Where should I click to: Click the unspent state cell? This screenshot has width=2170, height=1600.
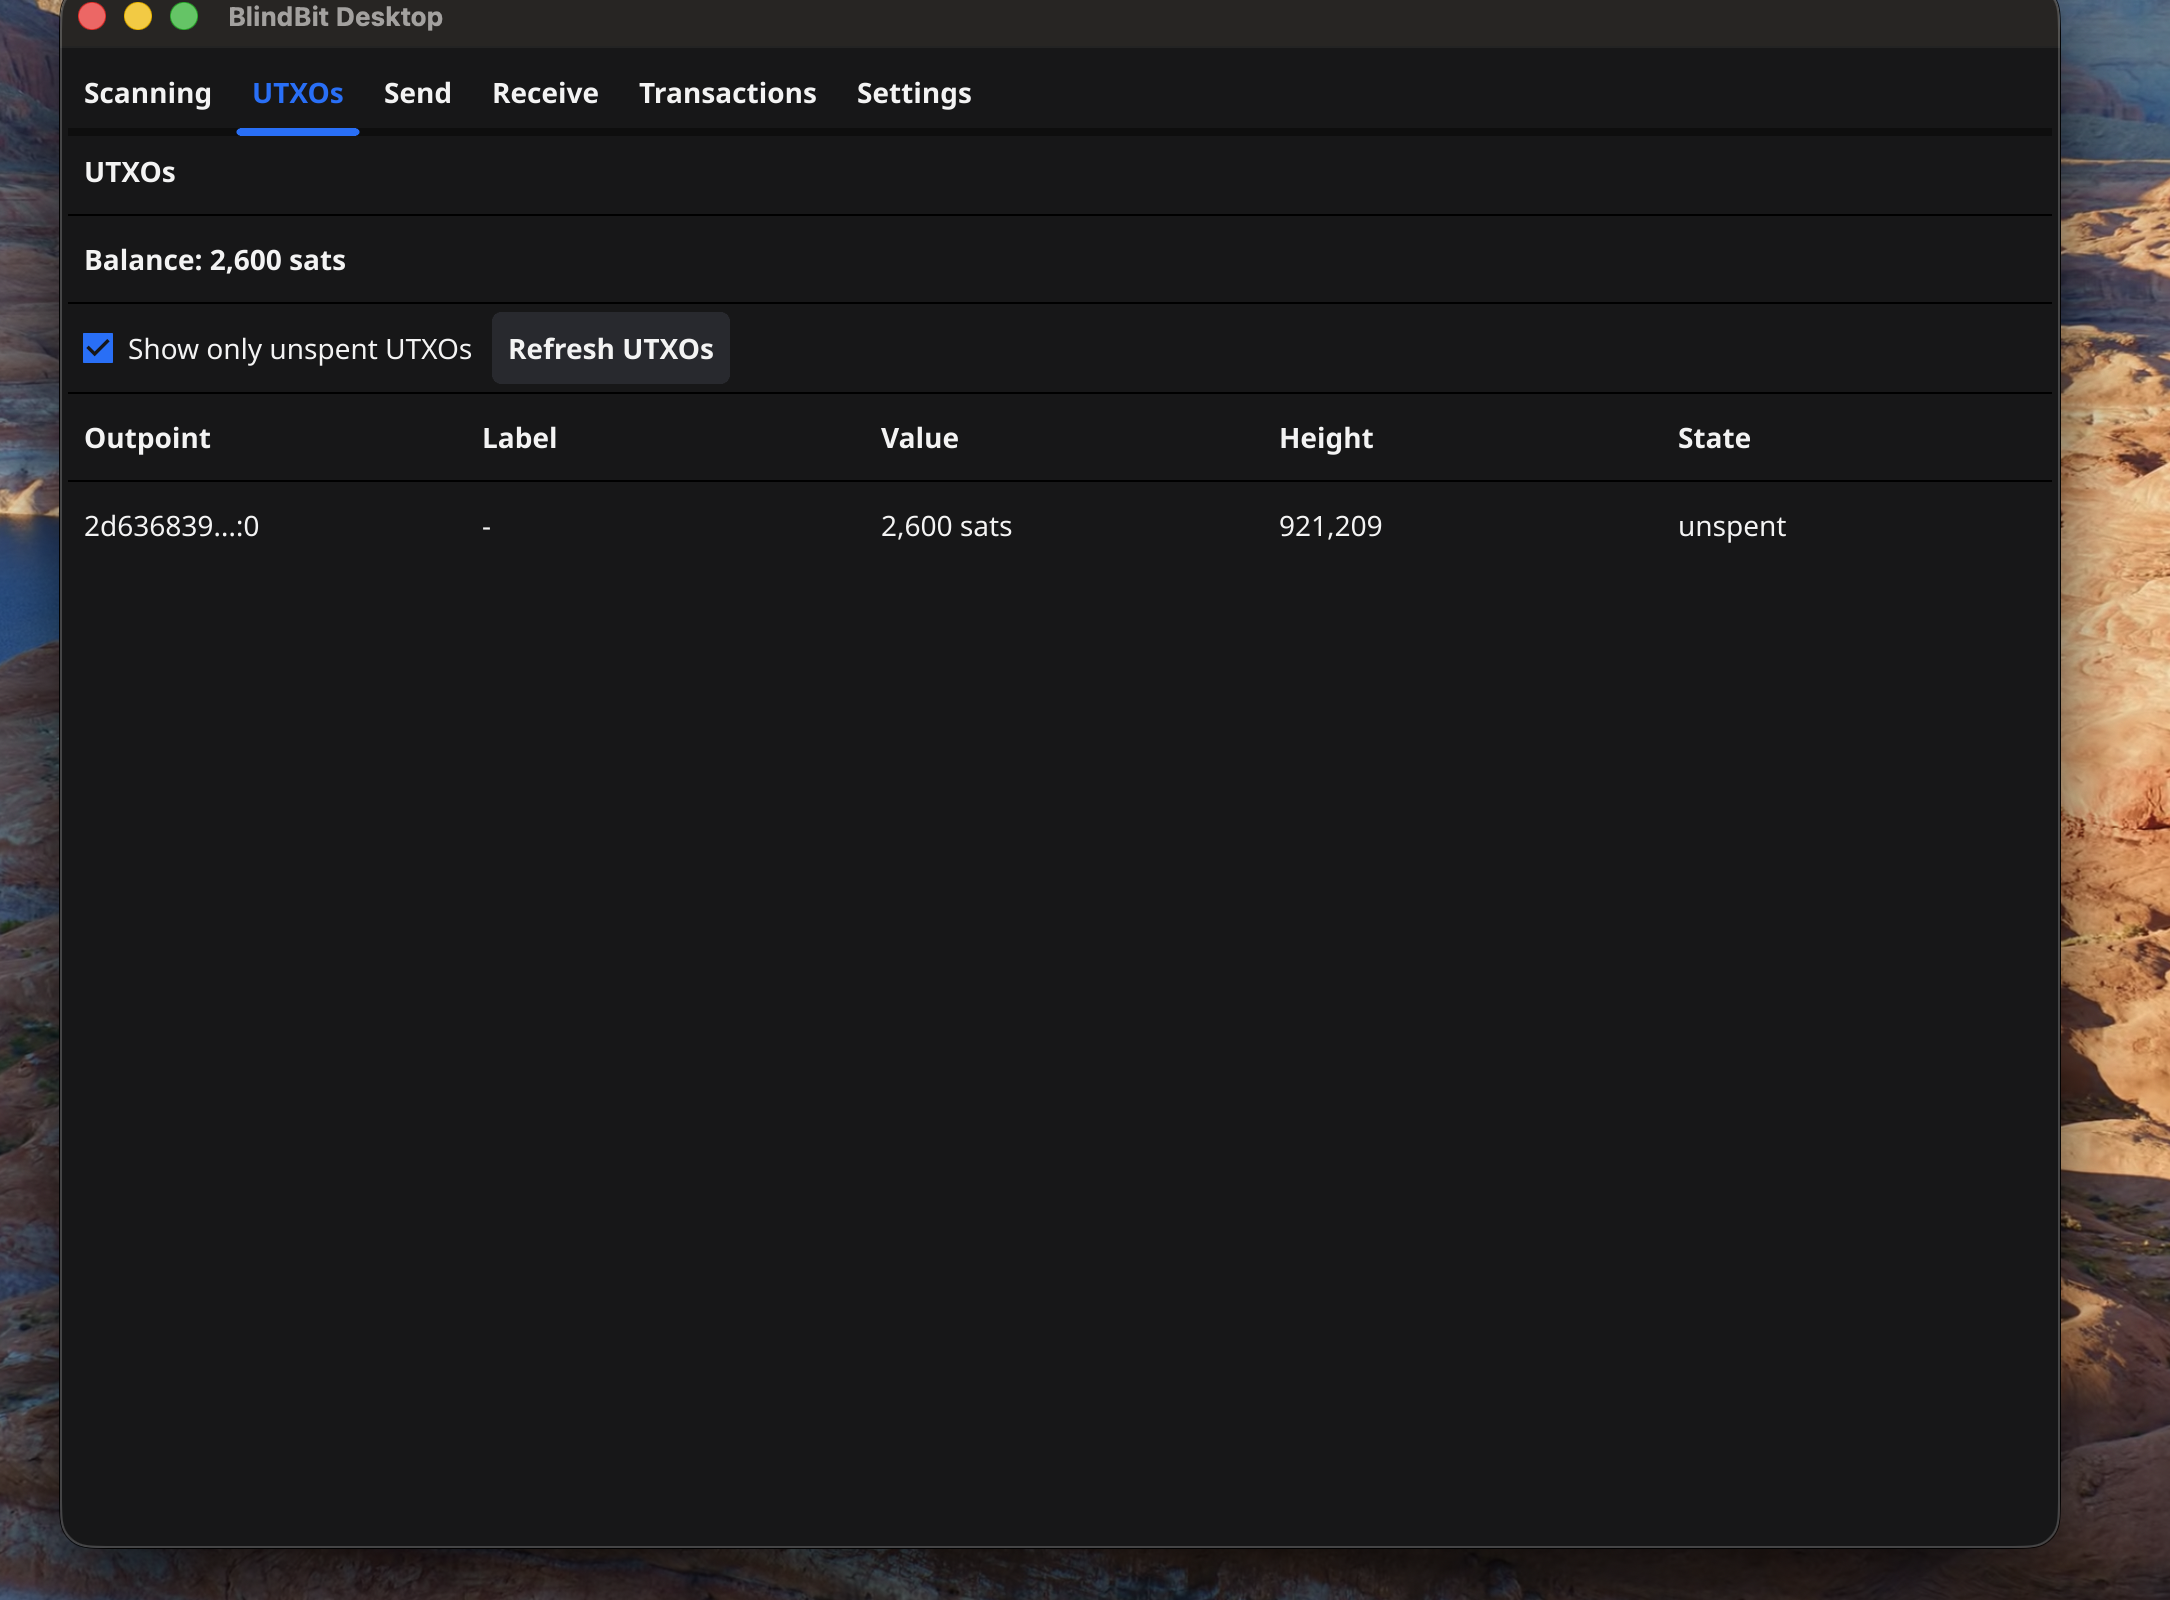(x=1731, y=526)
